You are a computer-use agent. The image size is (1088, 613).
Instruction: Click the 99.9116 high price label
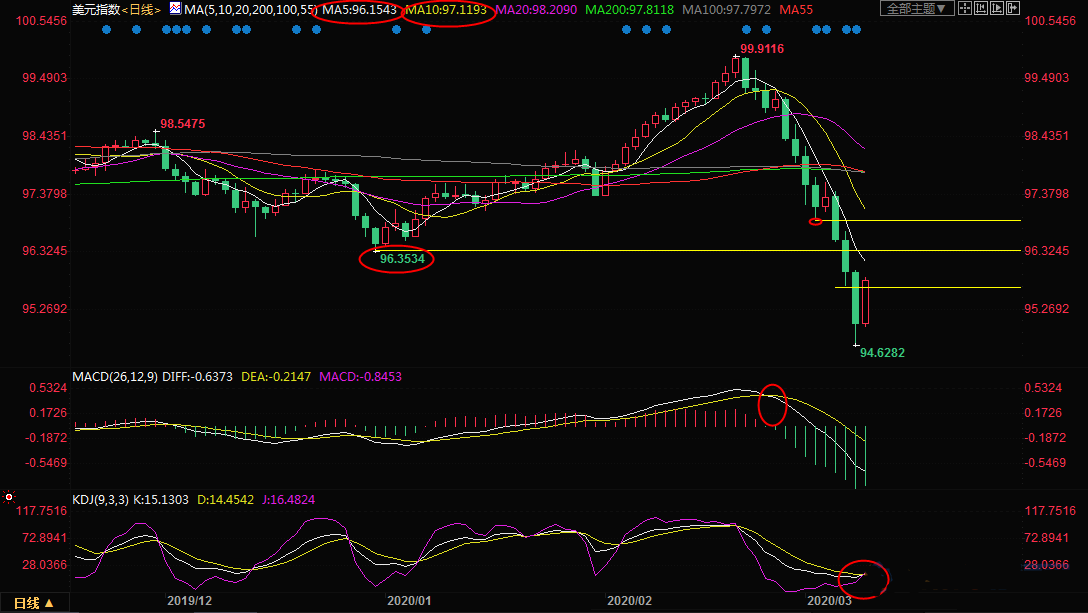761,49
